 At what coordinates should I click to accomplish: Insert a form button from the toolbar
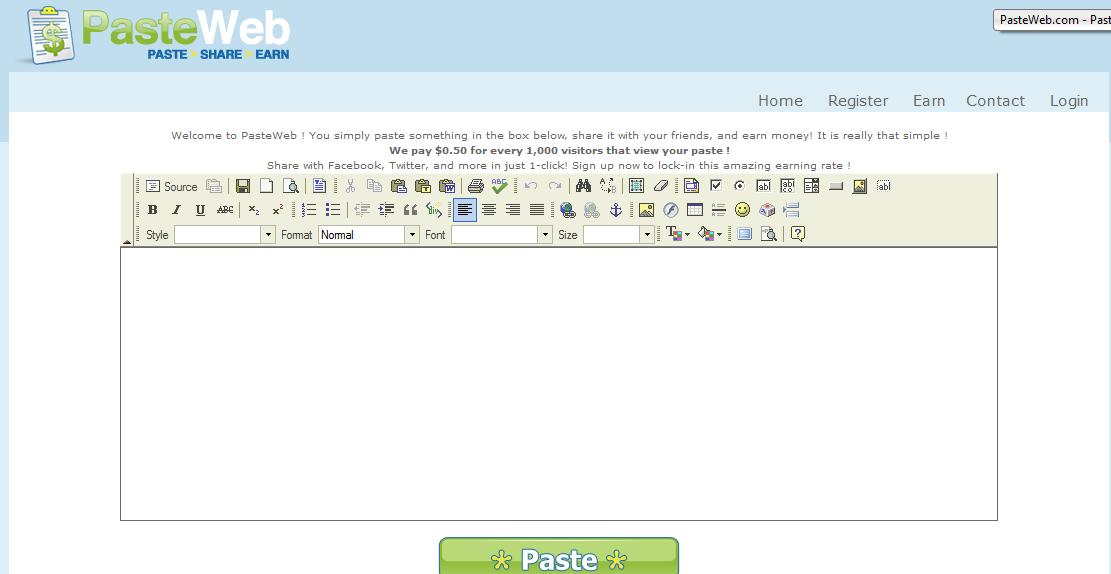click(835, 186)
